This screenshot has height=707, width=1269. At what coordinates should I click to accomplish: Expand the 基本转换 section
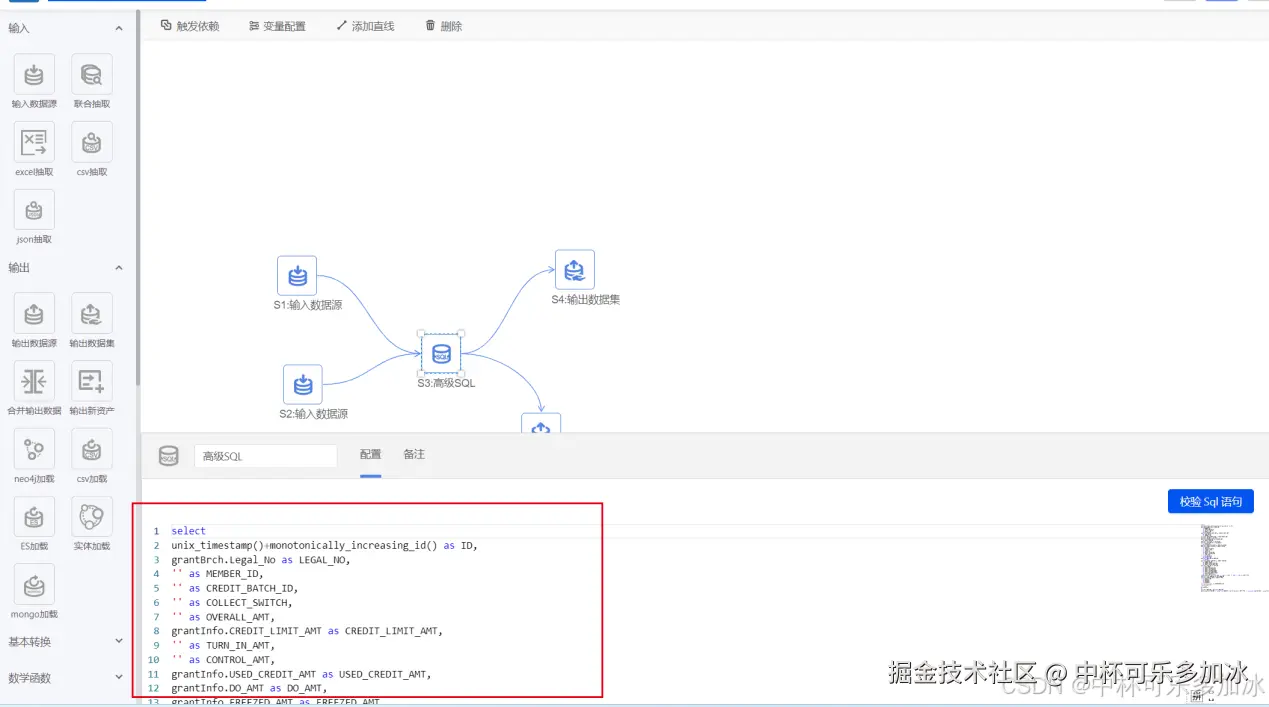[118, 641]
